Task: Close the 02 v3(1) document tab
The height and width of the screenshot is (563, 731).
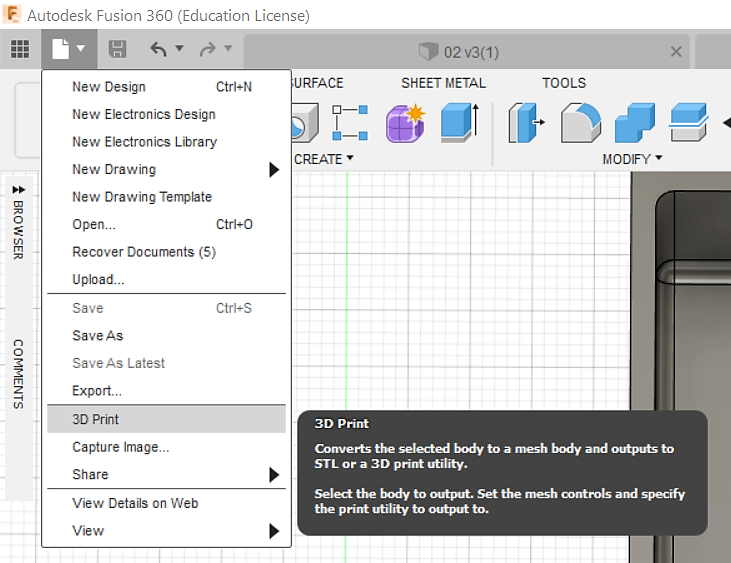Action: [x=676, y=51]
